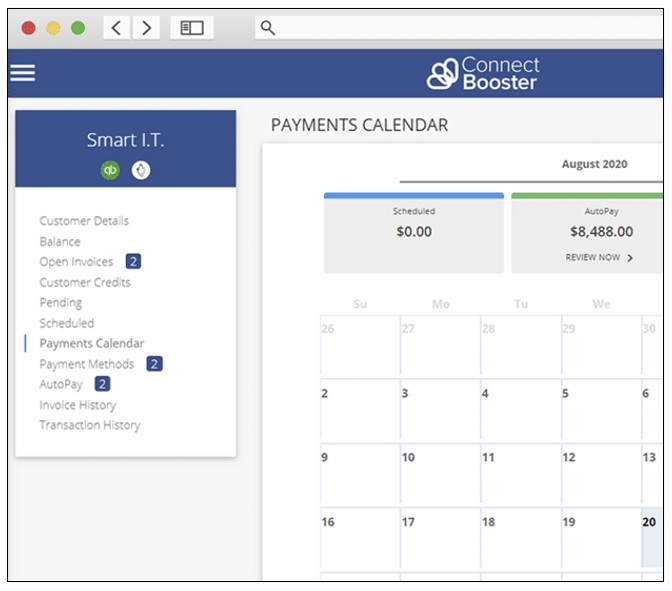Click the Scheduled $0.00 summary card

click(413, 232)
